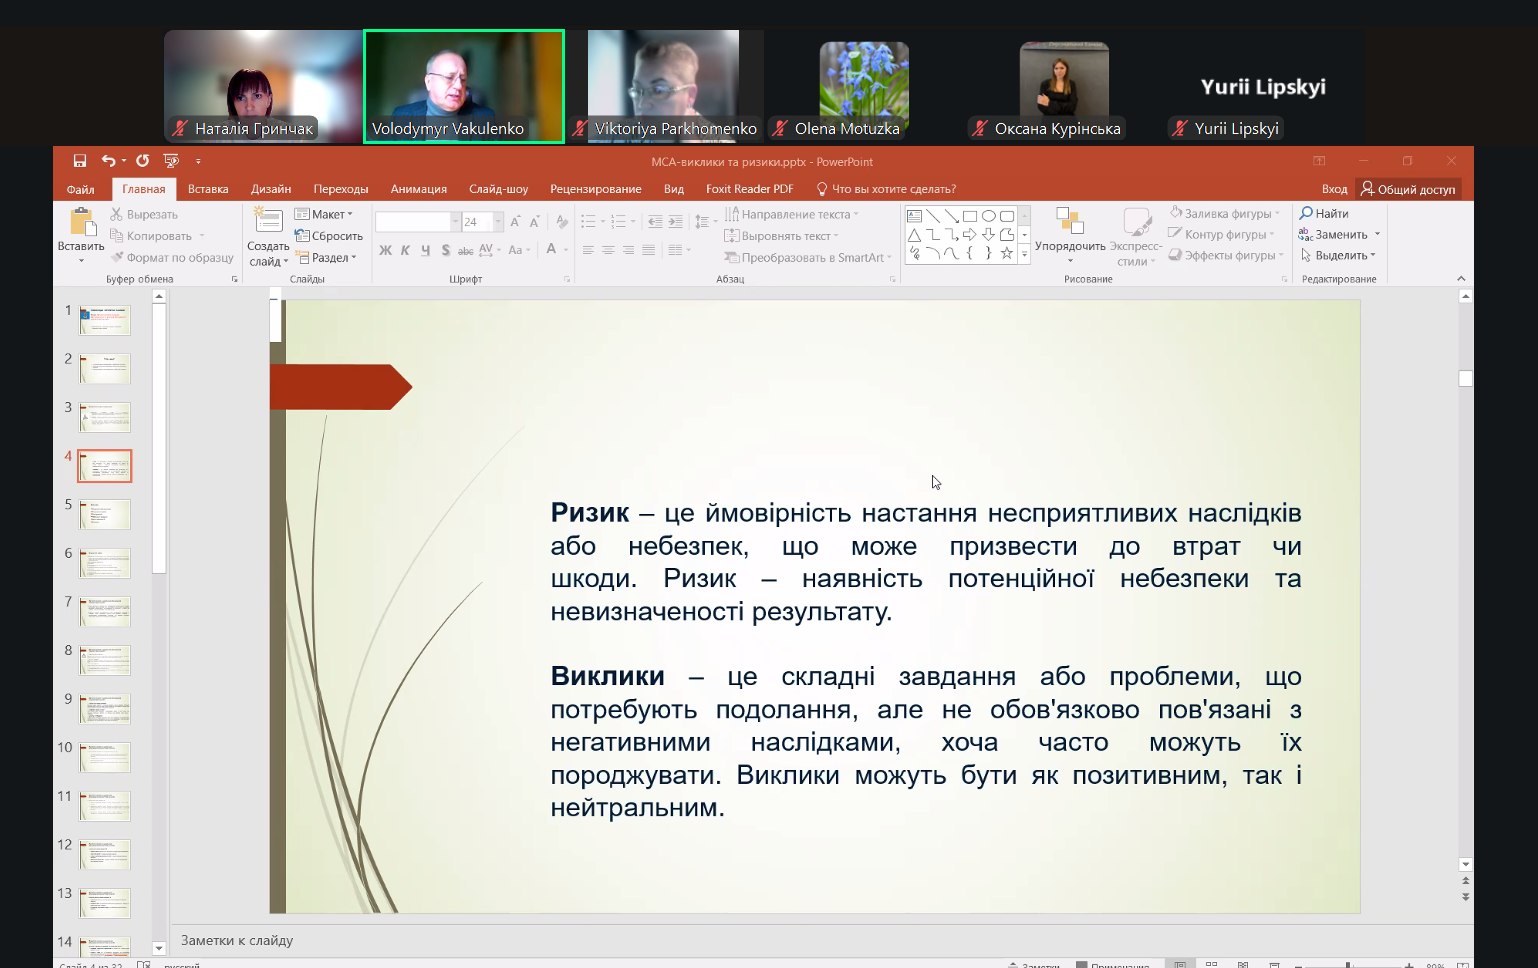The height and width of the screenshot is (968, 1538).
Task: Click the Undo arrow icon
Action: (x=108, y=161)
